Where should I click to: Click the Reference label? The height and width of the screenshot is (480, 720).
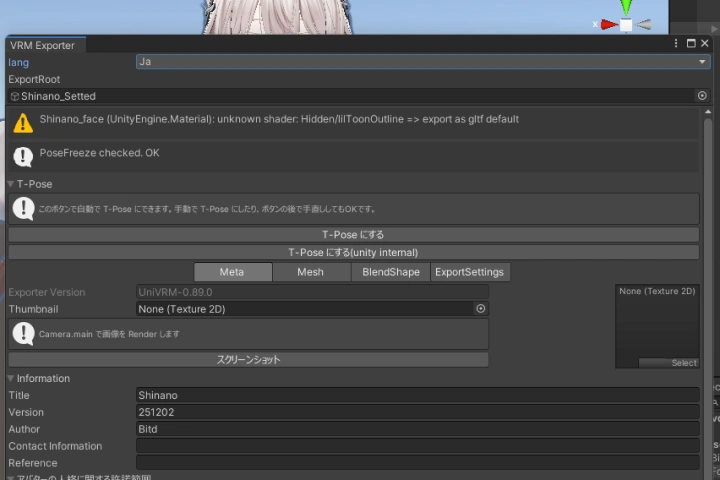(x=33, y=463)
